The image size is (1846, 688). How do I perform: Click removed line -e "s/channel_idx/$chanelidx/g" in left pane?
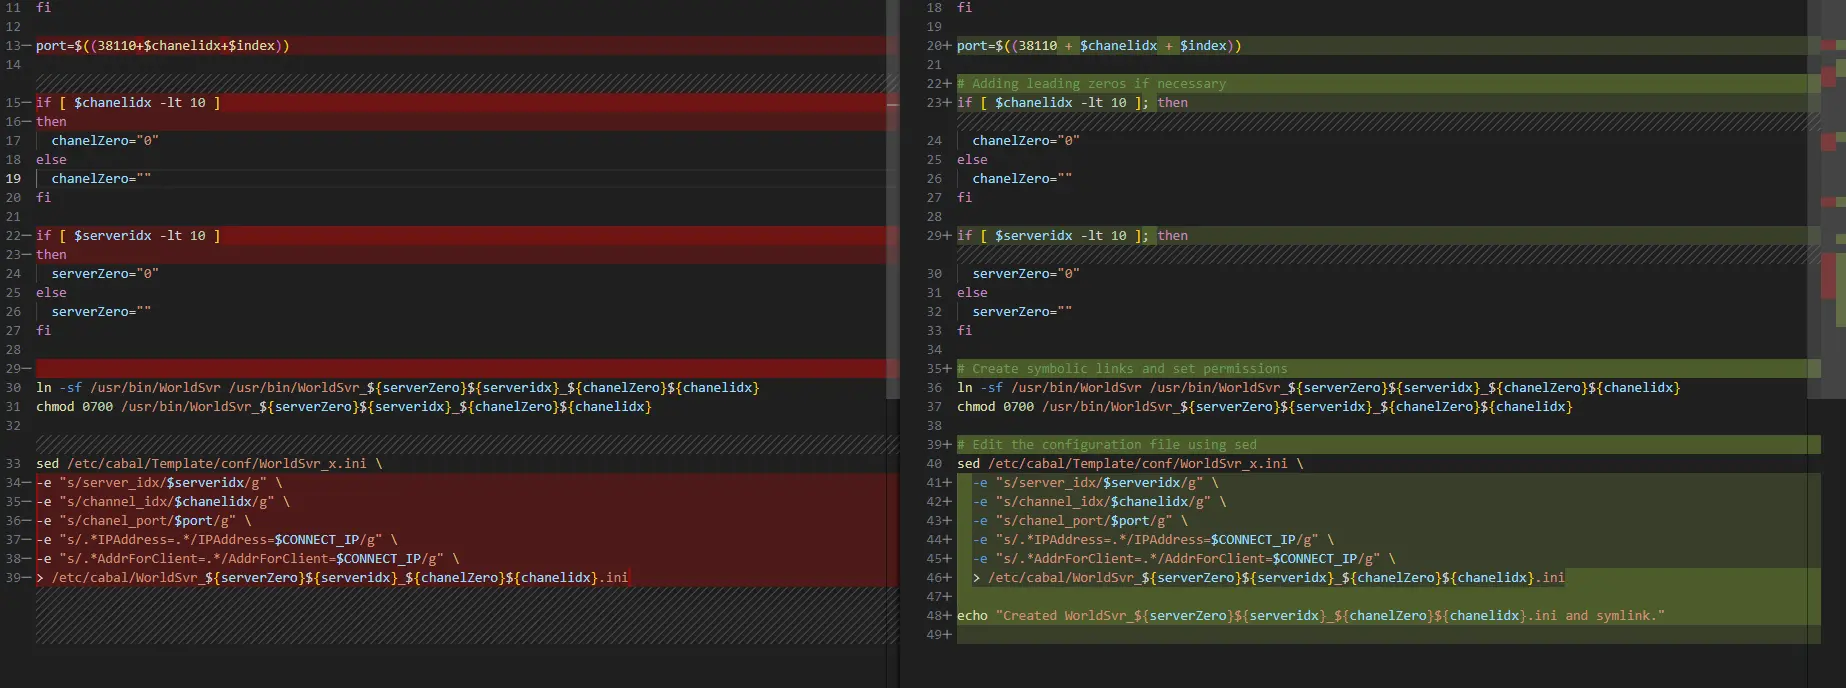[163, 501]
